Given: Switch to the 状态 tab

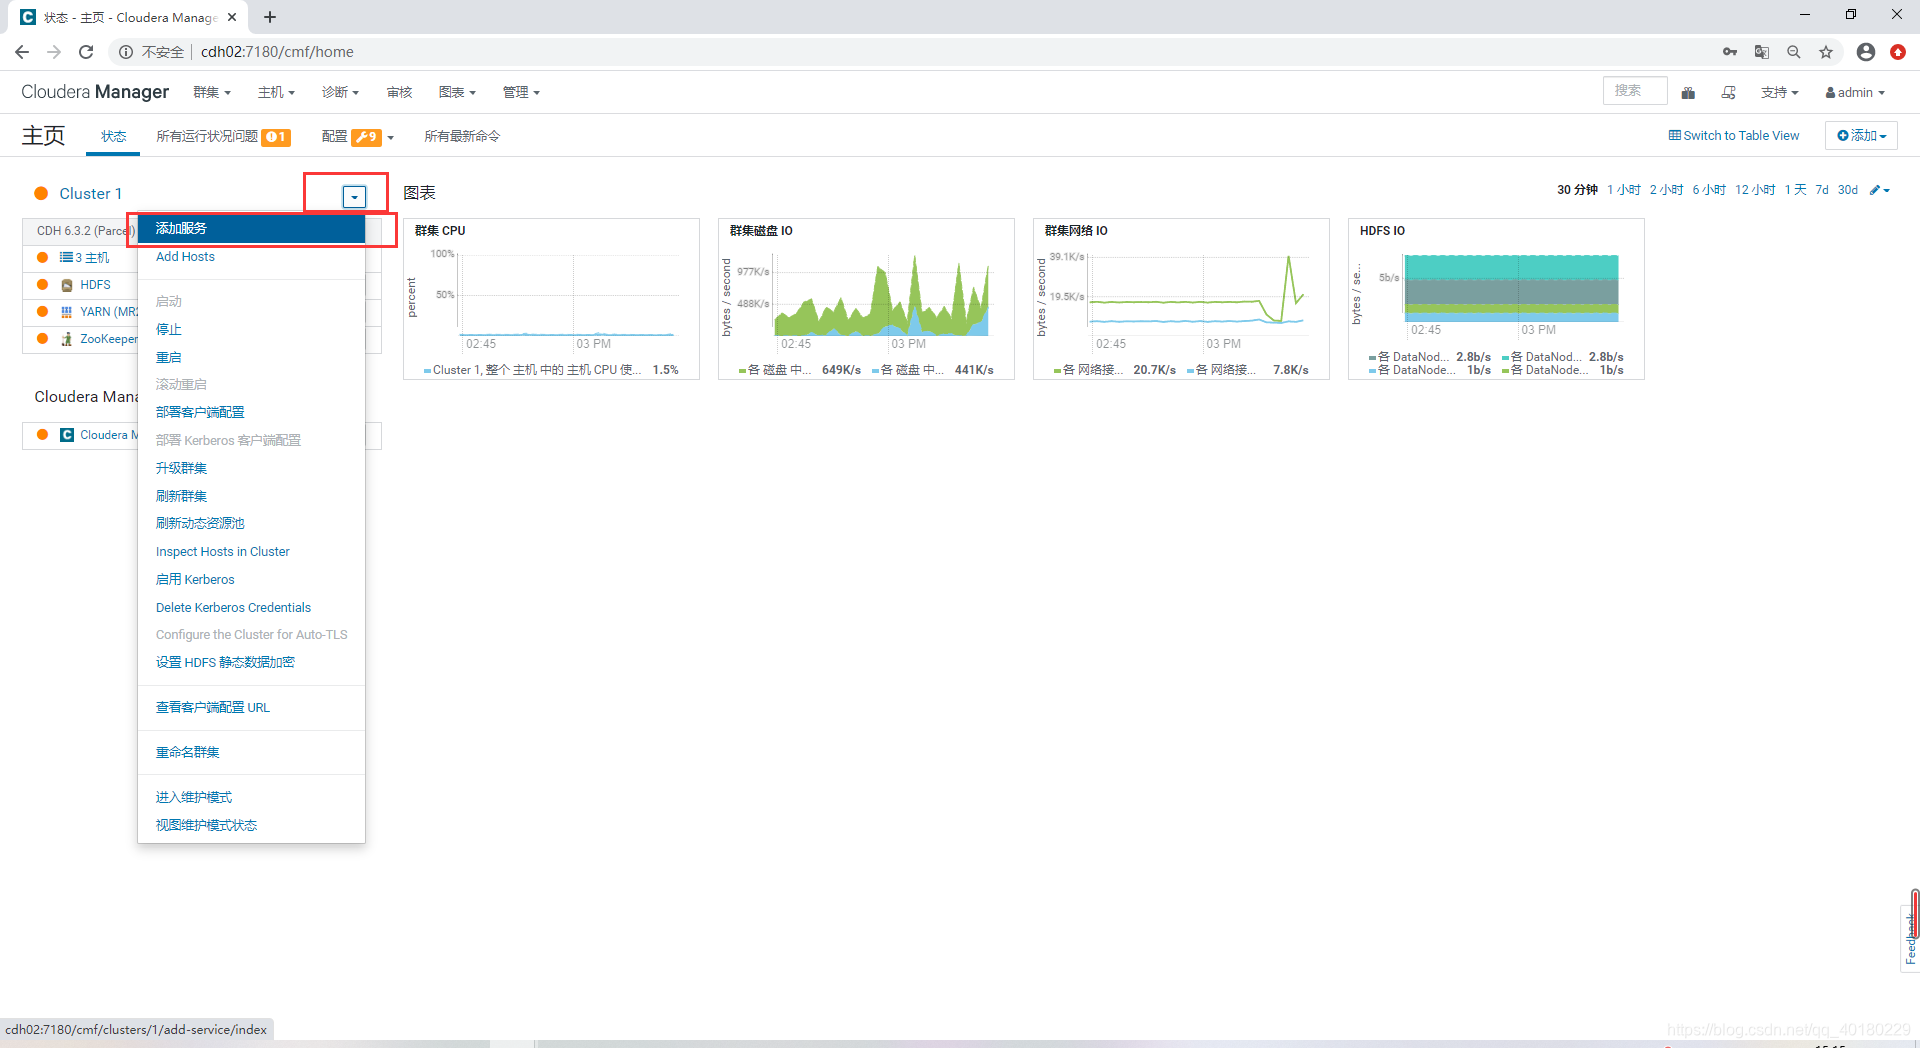Looking at the screenshot, I should coord(113,137).
